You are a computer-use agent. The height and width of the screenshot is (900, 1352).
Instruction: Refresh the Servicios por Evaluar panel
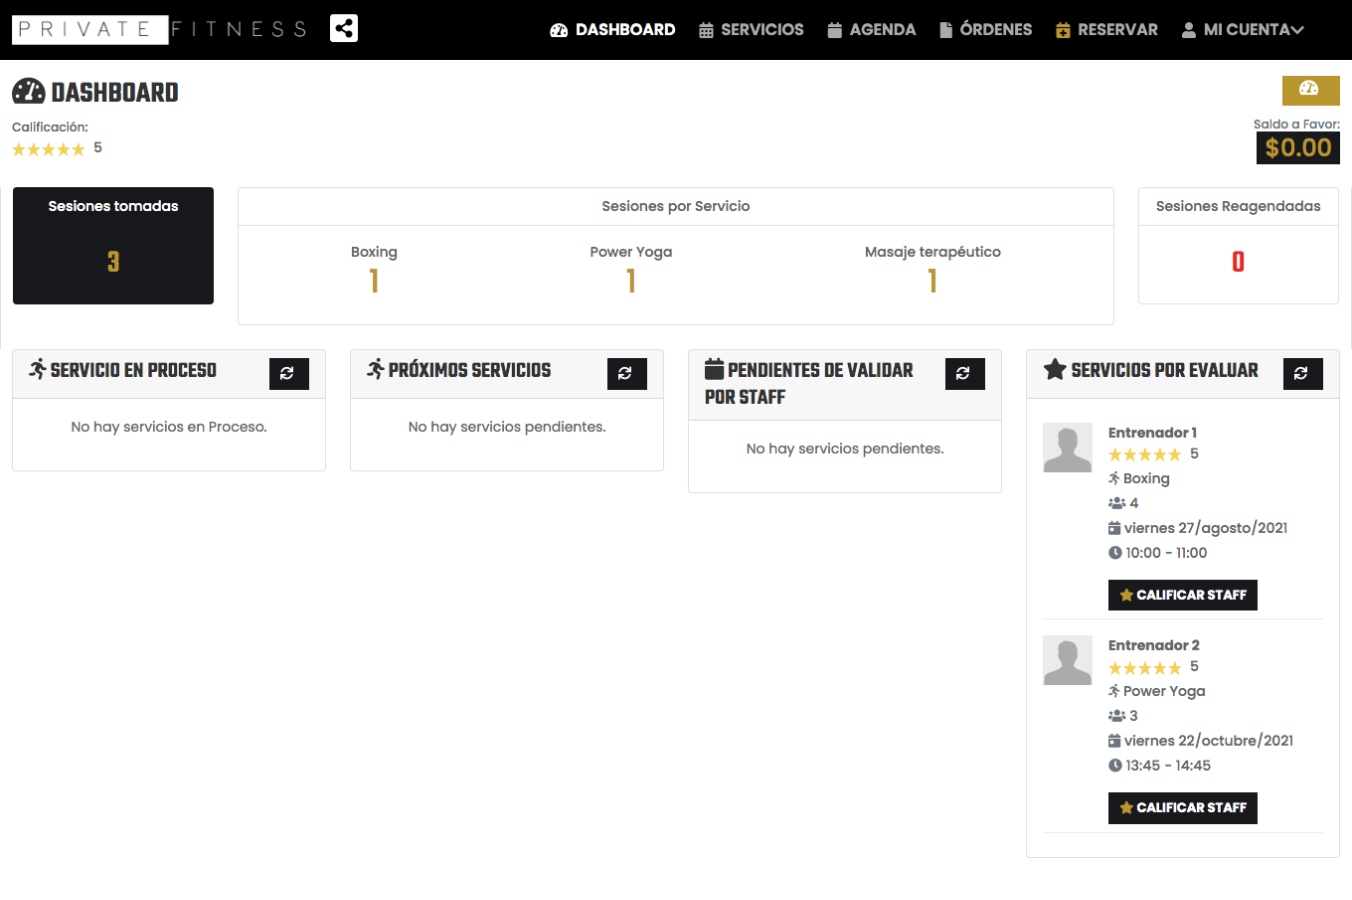[x=1302, y=373]
